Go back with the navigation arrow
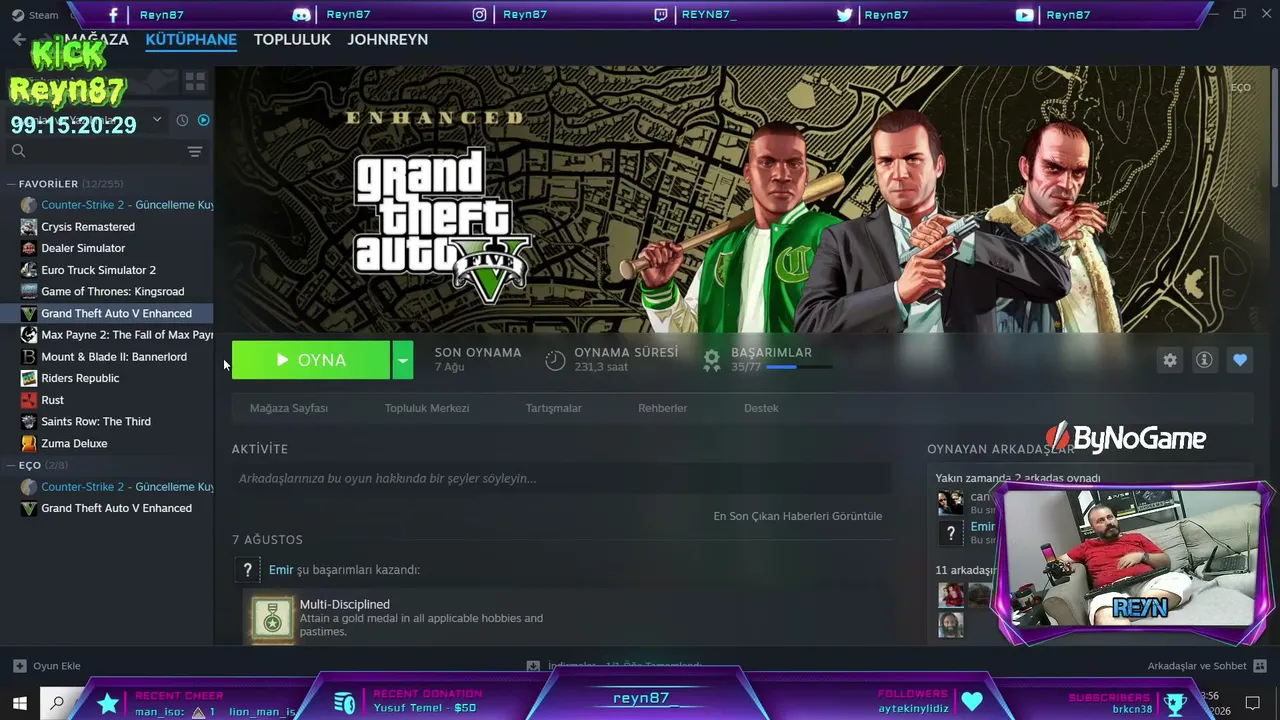 click(x=19, y=39)
